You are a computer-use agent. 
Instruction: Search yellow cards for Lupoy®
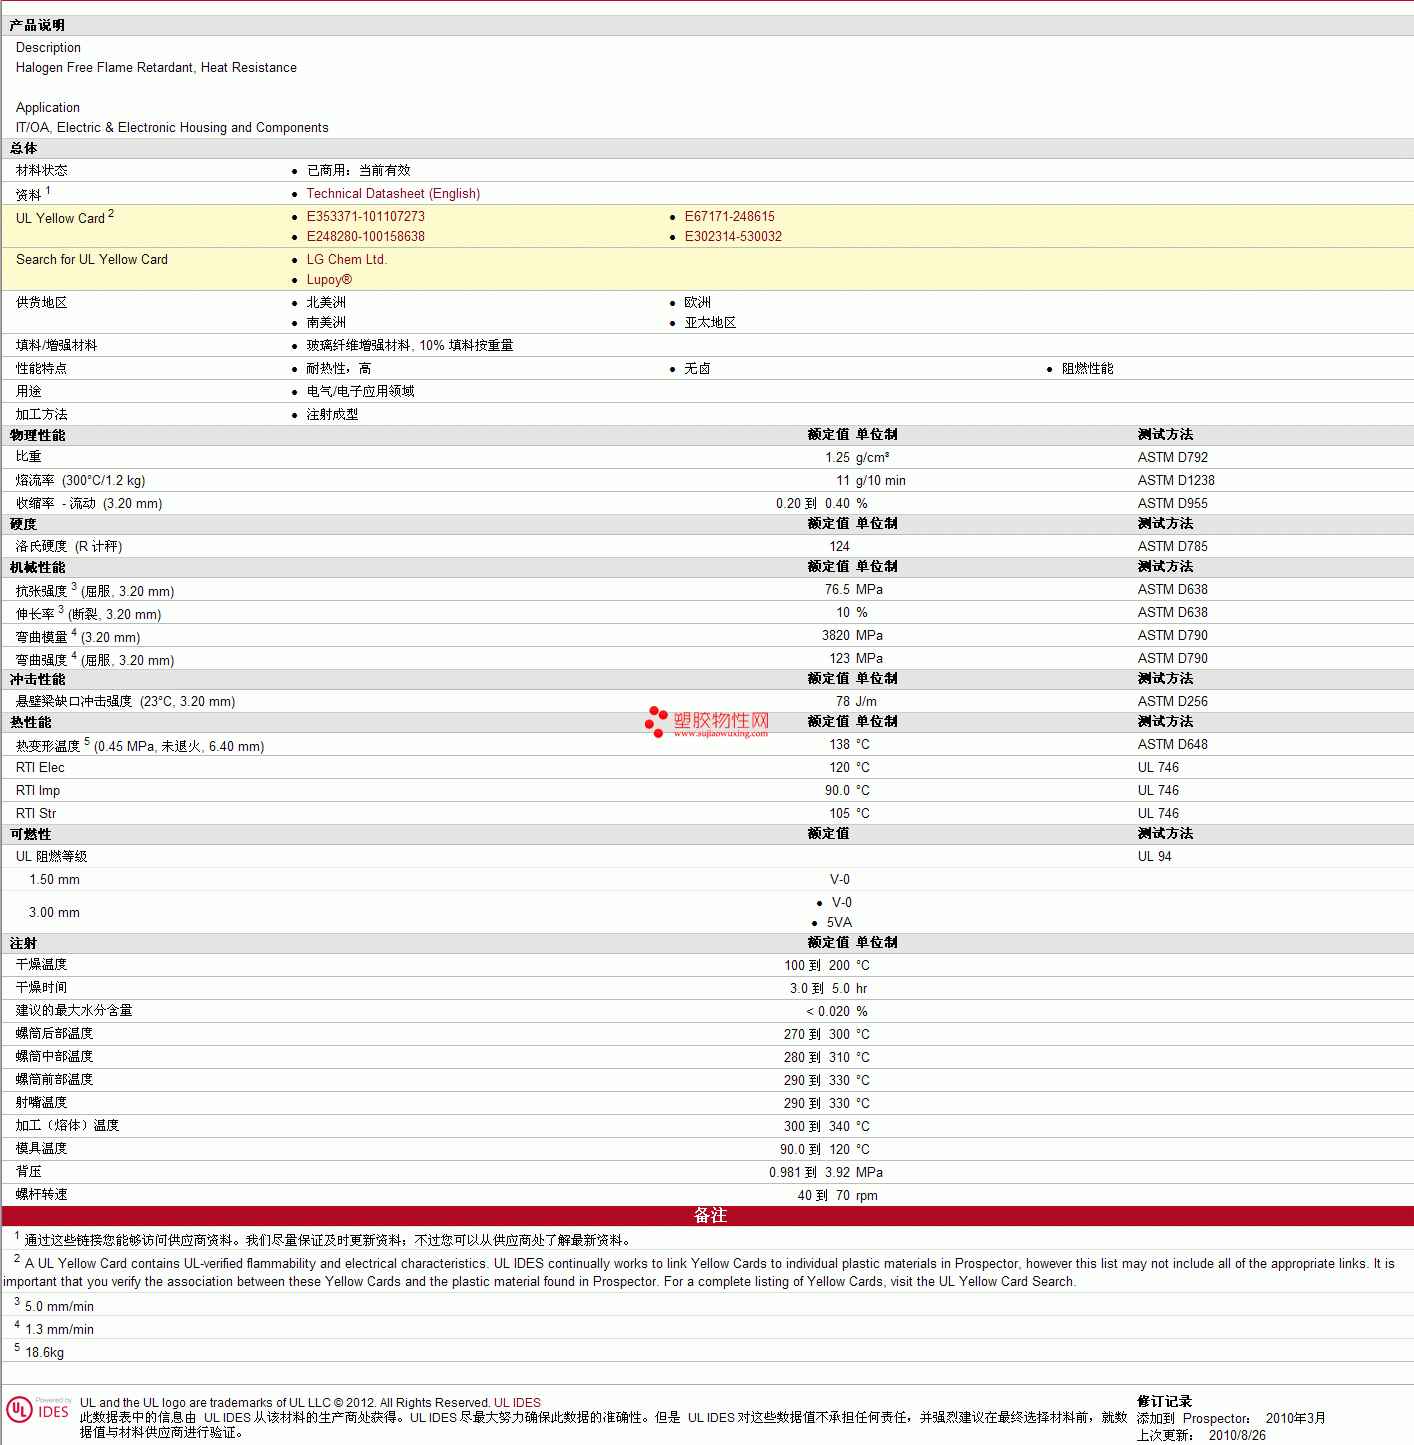(x=329, y=280)
